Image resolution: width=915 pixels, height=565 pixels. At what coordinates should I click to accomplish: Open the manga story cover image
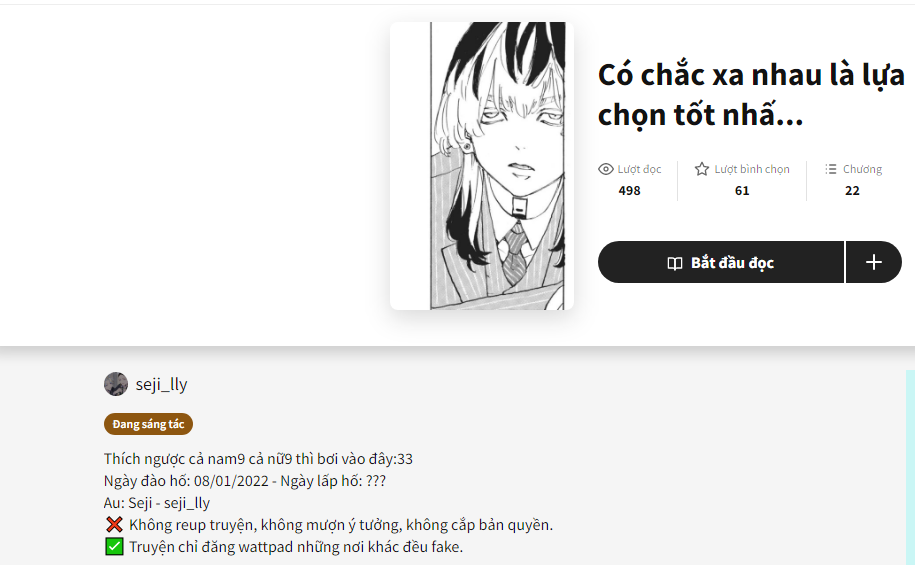click(482, 166)
